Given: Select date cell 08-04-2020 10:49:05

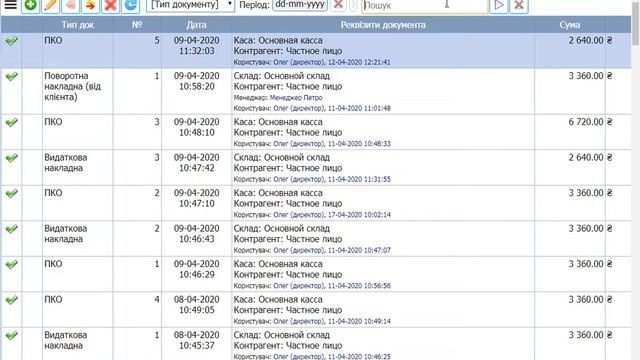Looking at the screenshot, I should [x=196, y=310].
